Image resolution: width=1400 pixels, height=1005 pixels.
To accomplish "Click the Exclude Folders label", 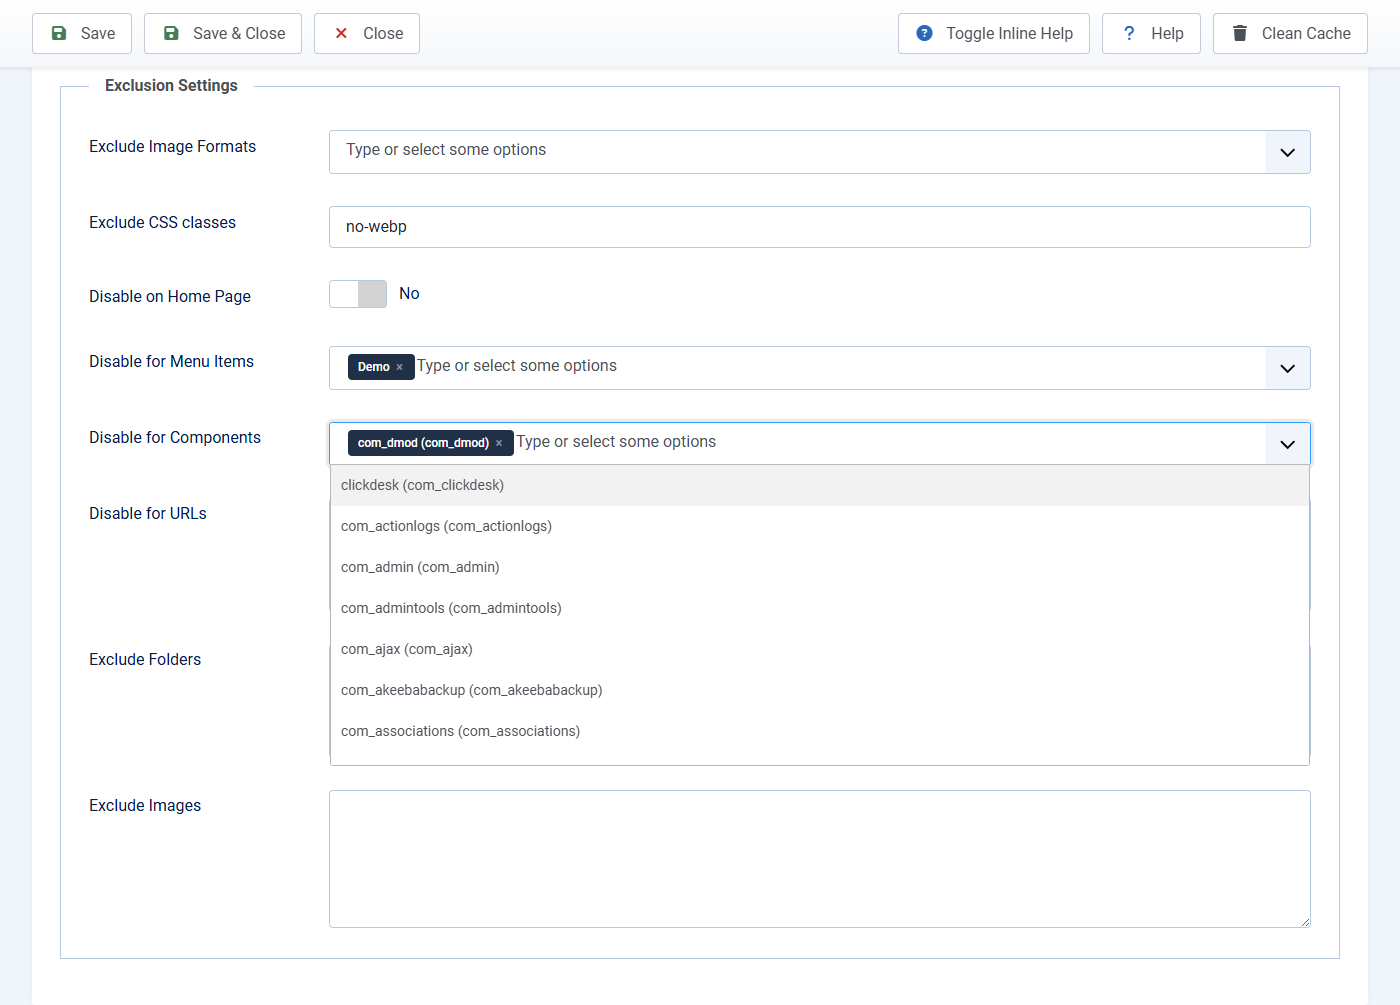I will [145, 660].
